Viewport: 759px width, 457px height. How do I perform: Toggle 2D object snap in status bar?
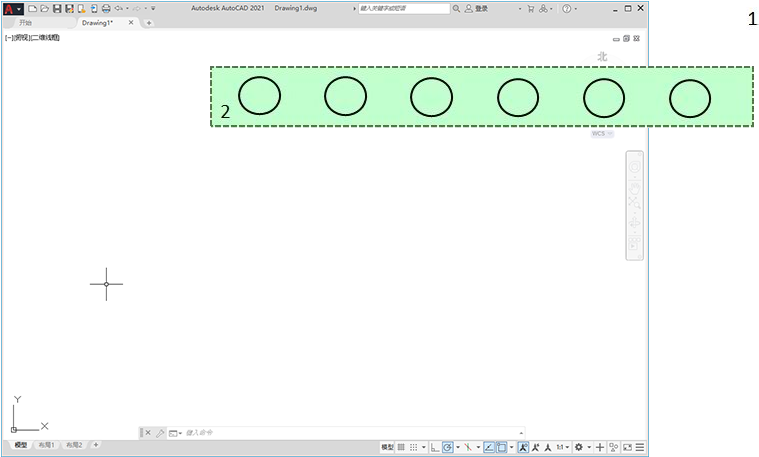coord(501,447)
